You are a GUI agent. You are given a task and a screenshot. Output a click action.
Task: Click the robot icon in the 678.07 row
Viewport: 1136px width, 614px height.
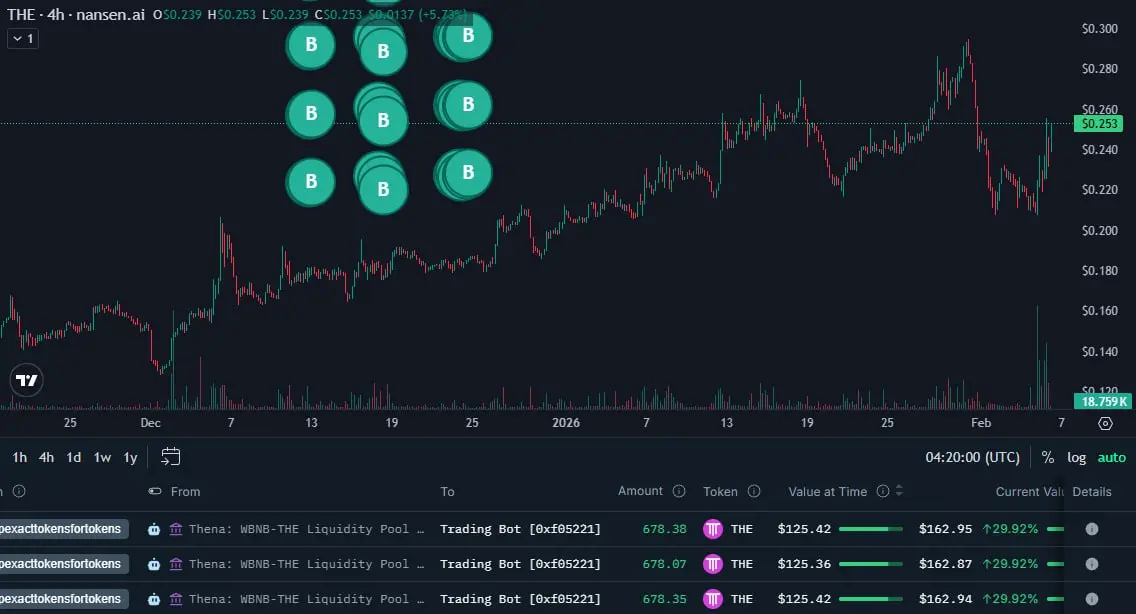tap(154, 564)
